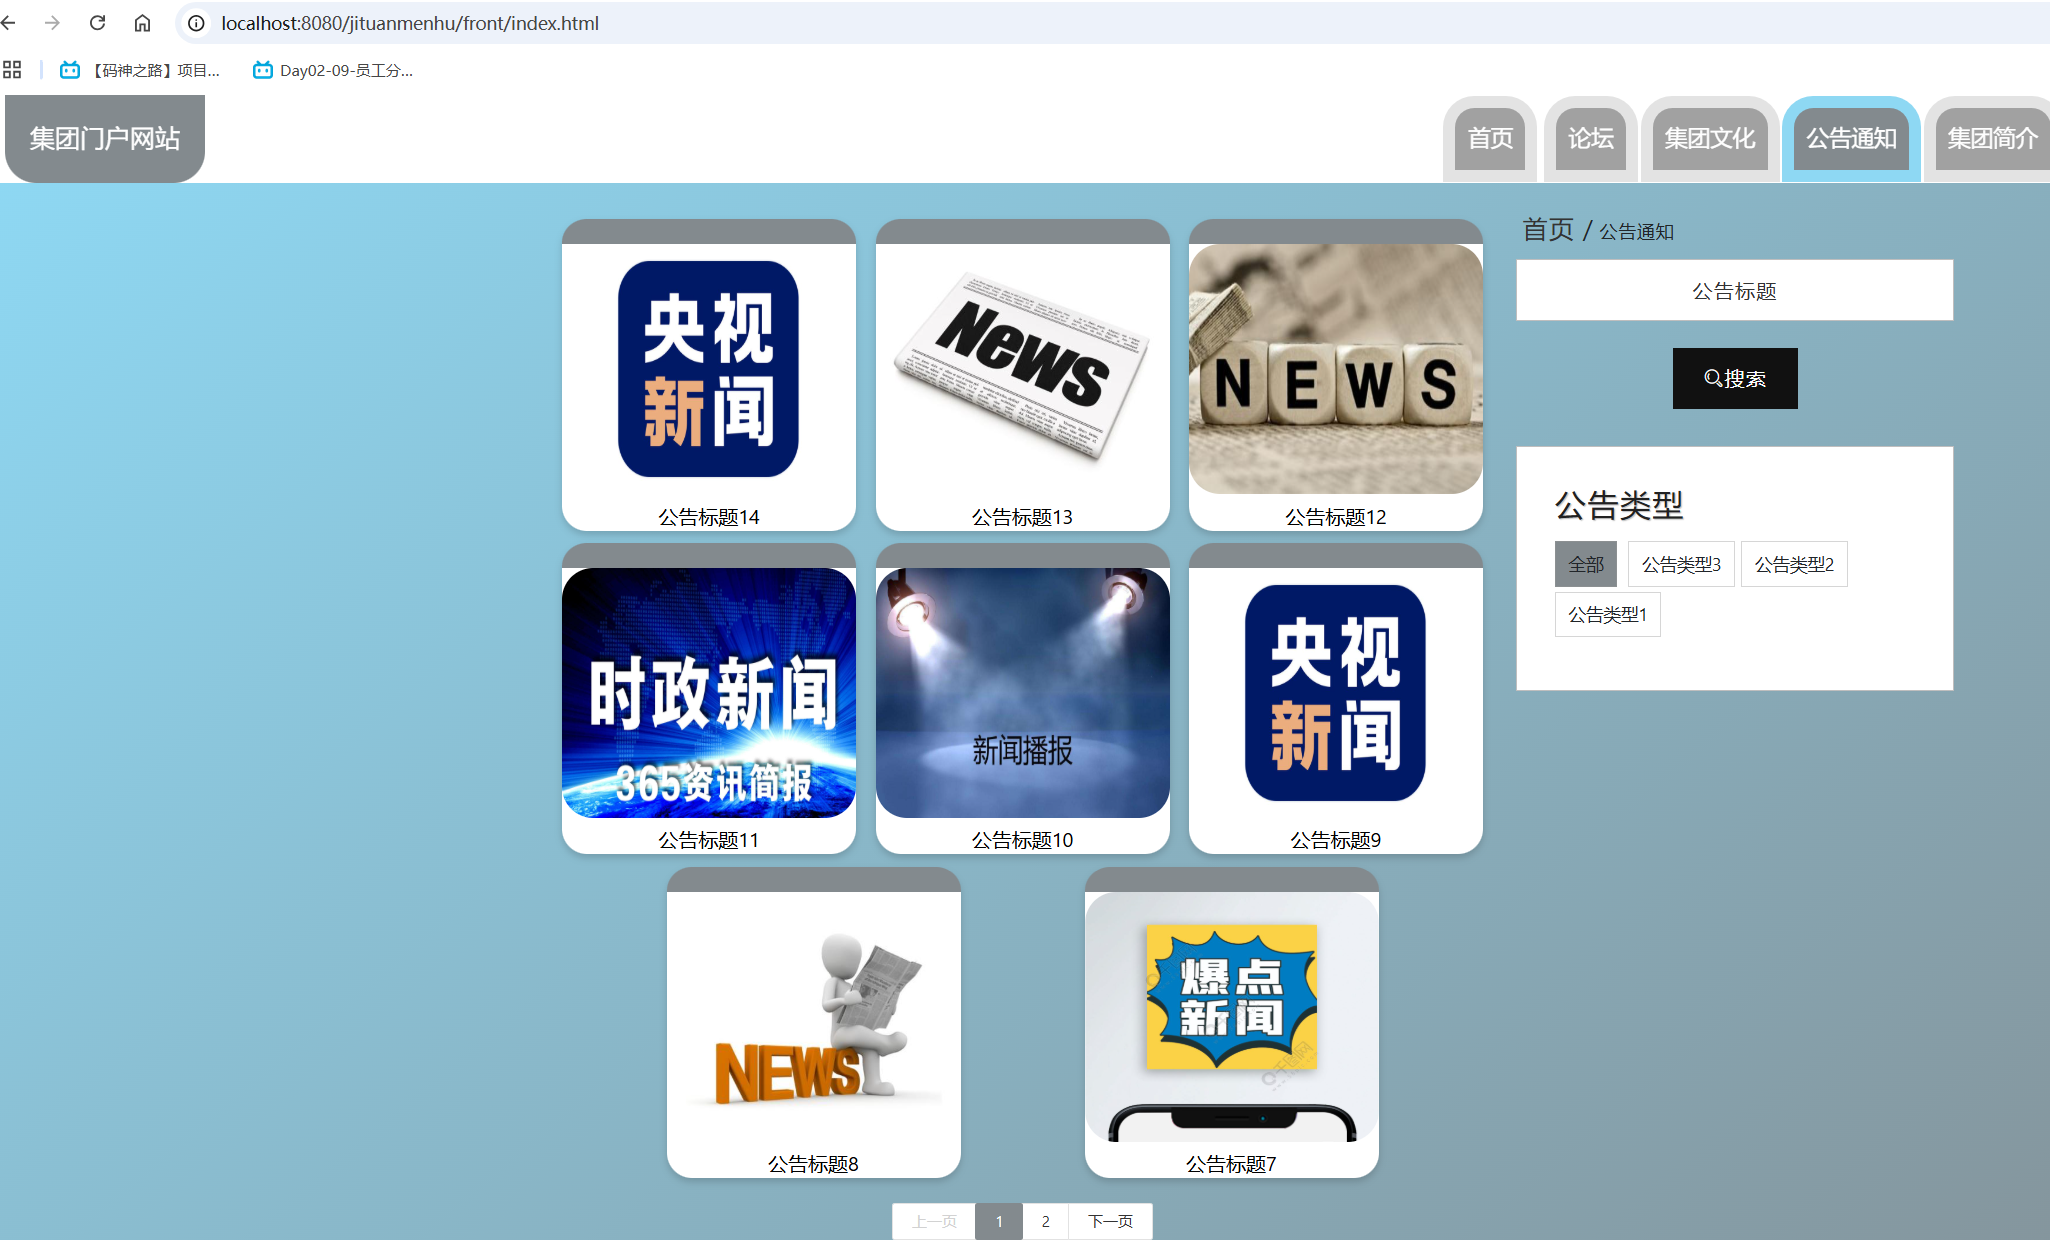Click the 上一页 pagination button
Image resolution: width=2050 pixels, height=1240 pixels.
point(934,1221)
